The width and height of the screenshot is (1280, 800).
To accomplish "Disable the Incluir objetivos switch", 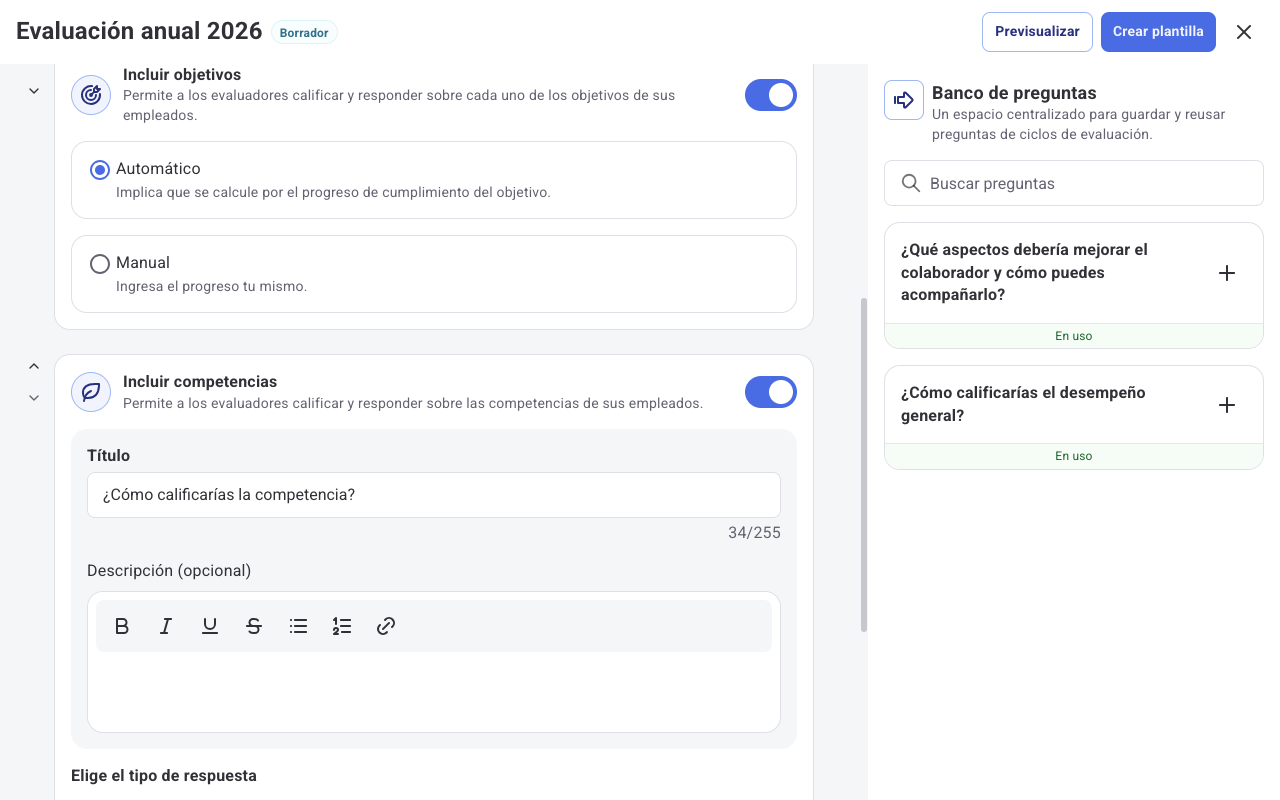I will (771, 95).
